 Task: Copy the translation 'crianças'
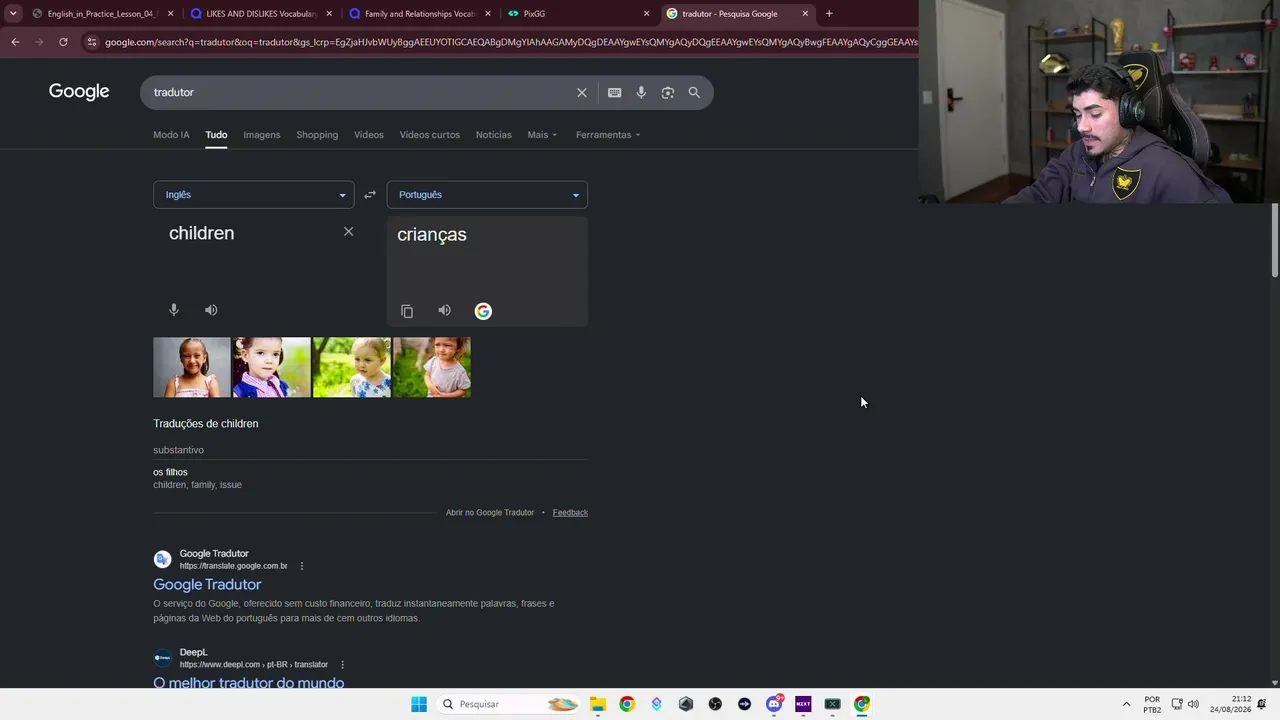pyautogui.click(x=407, y=311)
